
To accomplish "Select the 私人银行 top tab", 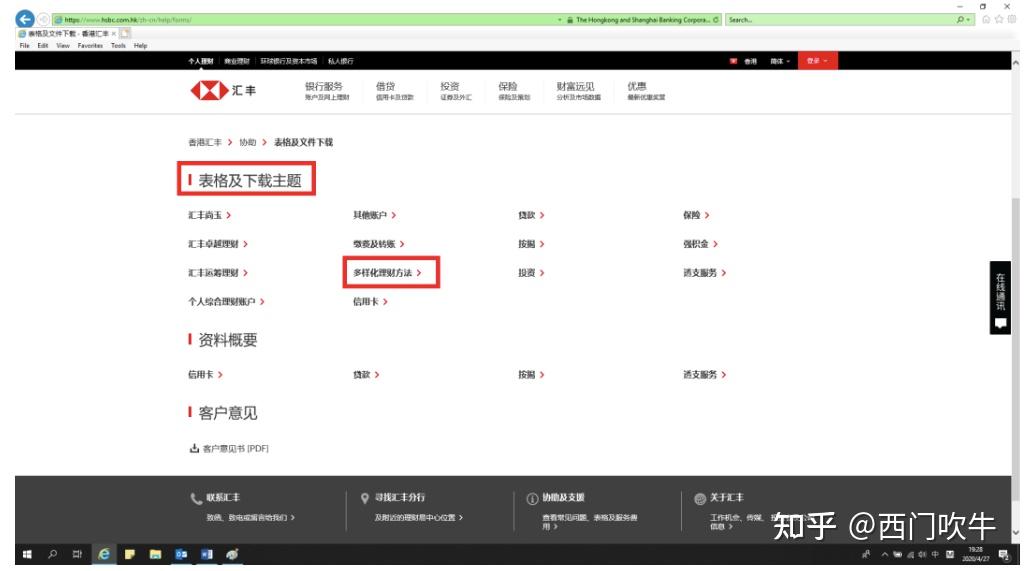I will click(340, 61).
